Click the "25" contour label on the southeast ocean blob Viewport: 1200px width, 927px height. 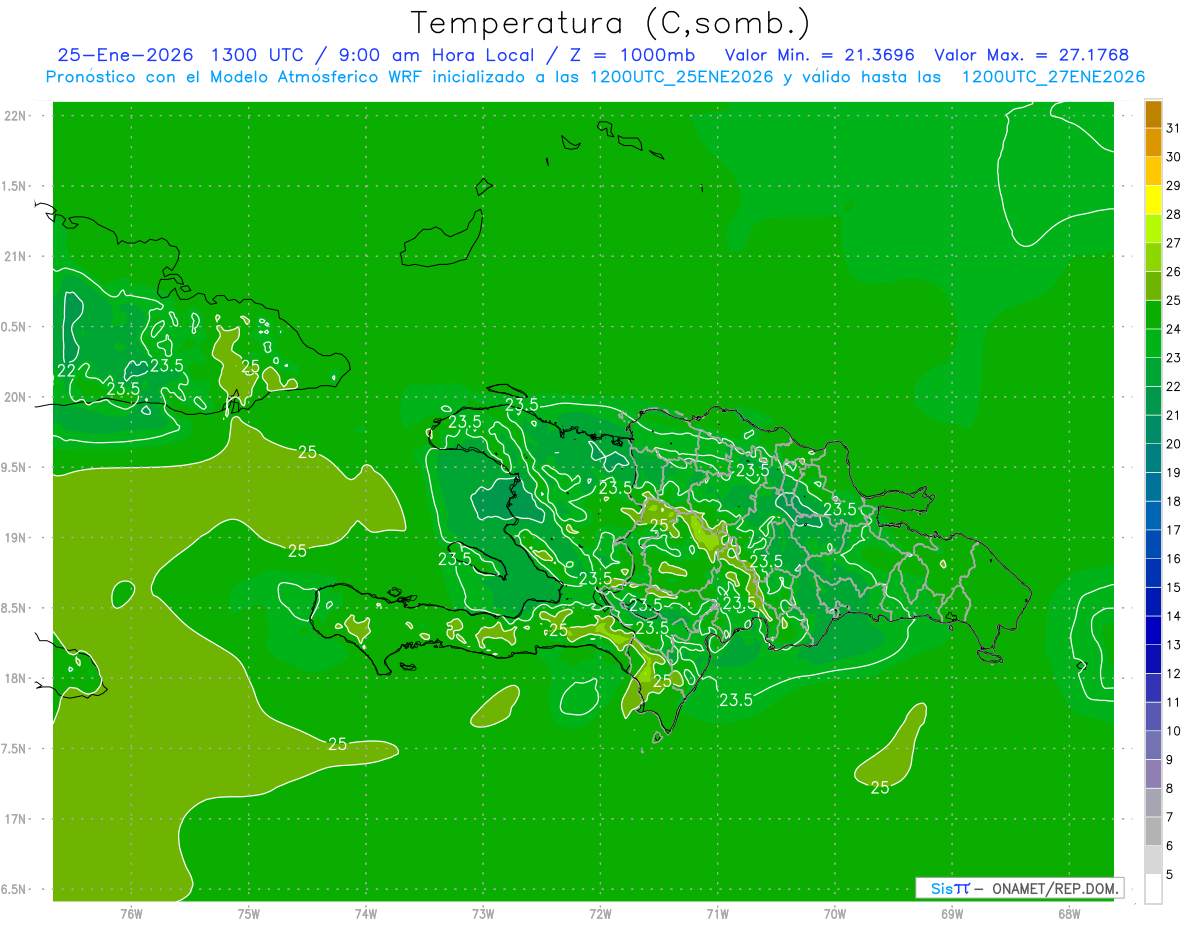(x=880, y=788)
